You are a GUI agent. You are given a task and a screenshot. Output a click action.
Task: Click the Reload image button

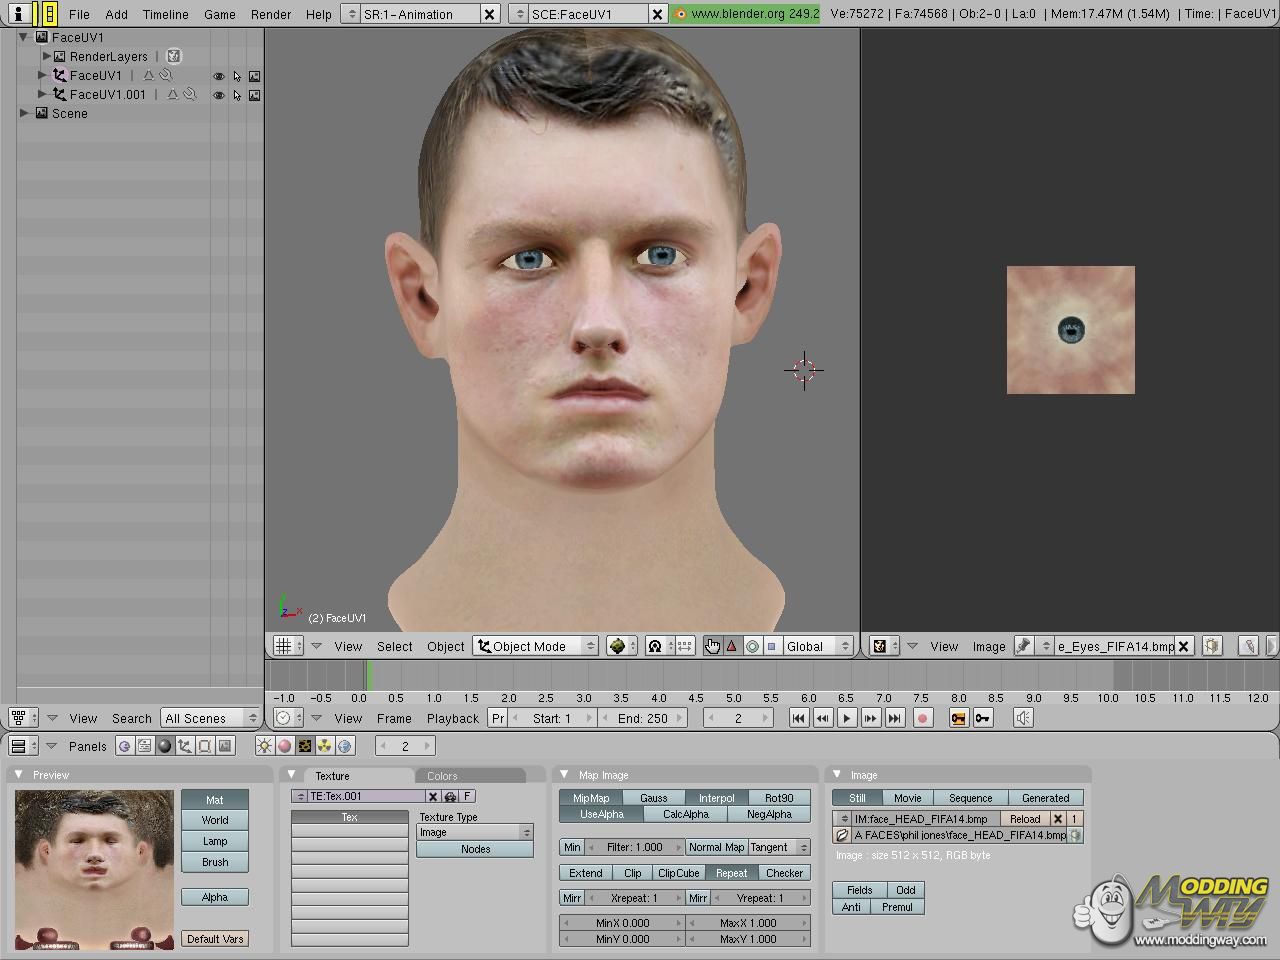point(1024,818)
